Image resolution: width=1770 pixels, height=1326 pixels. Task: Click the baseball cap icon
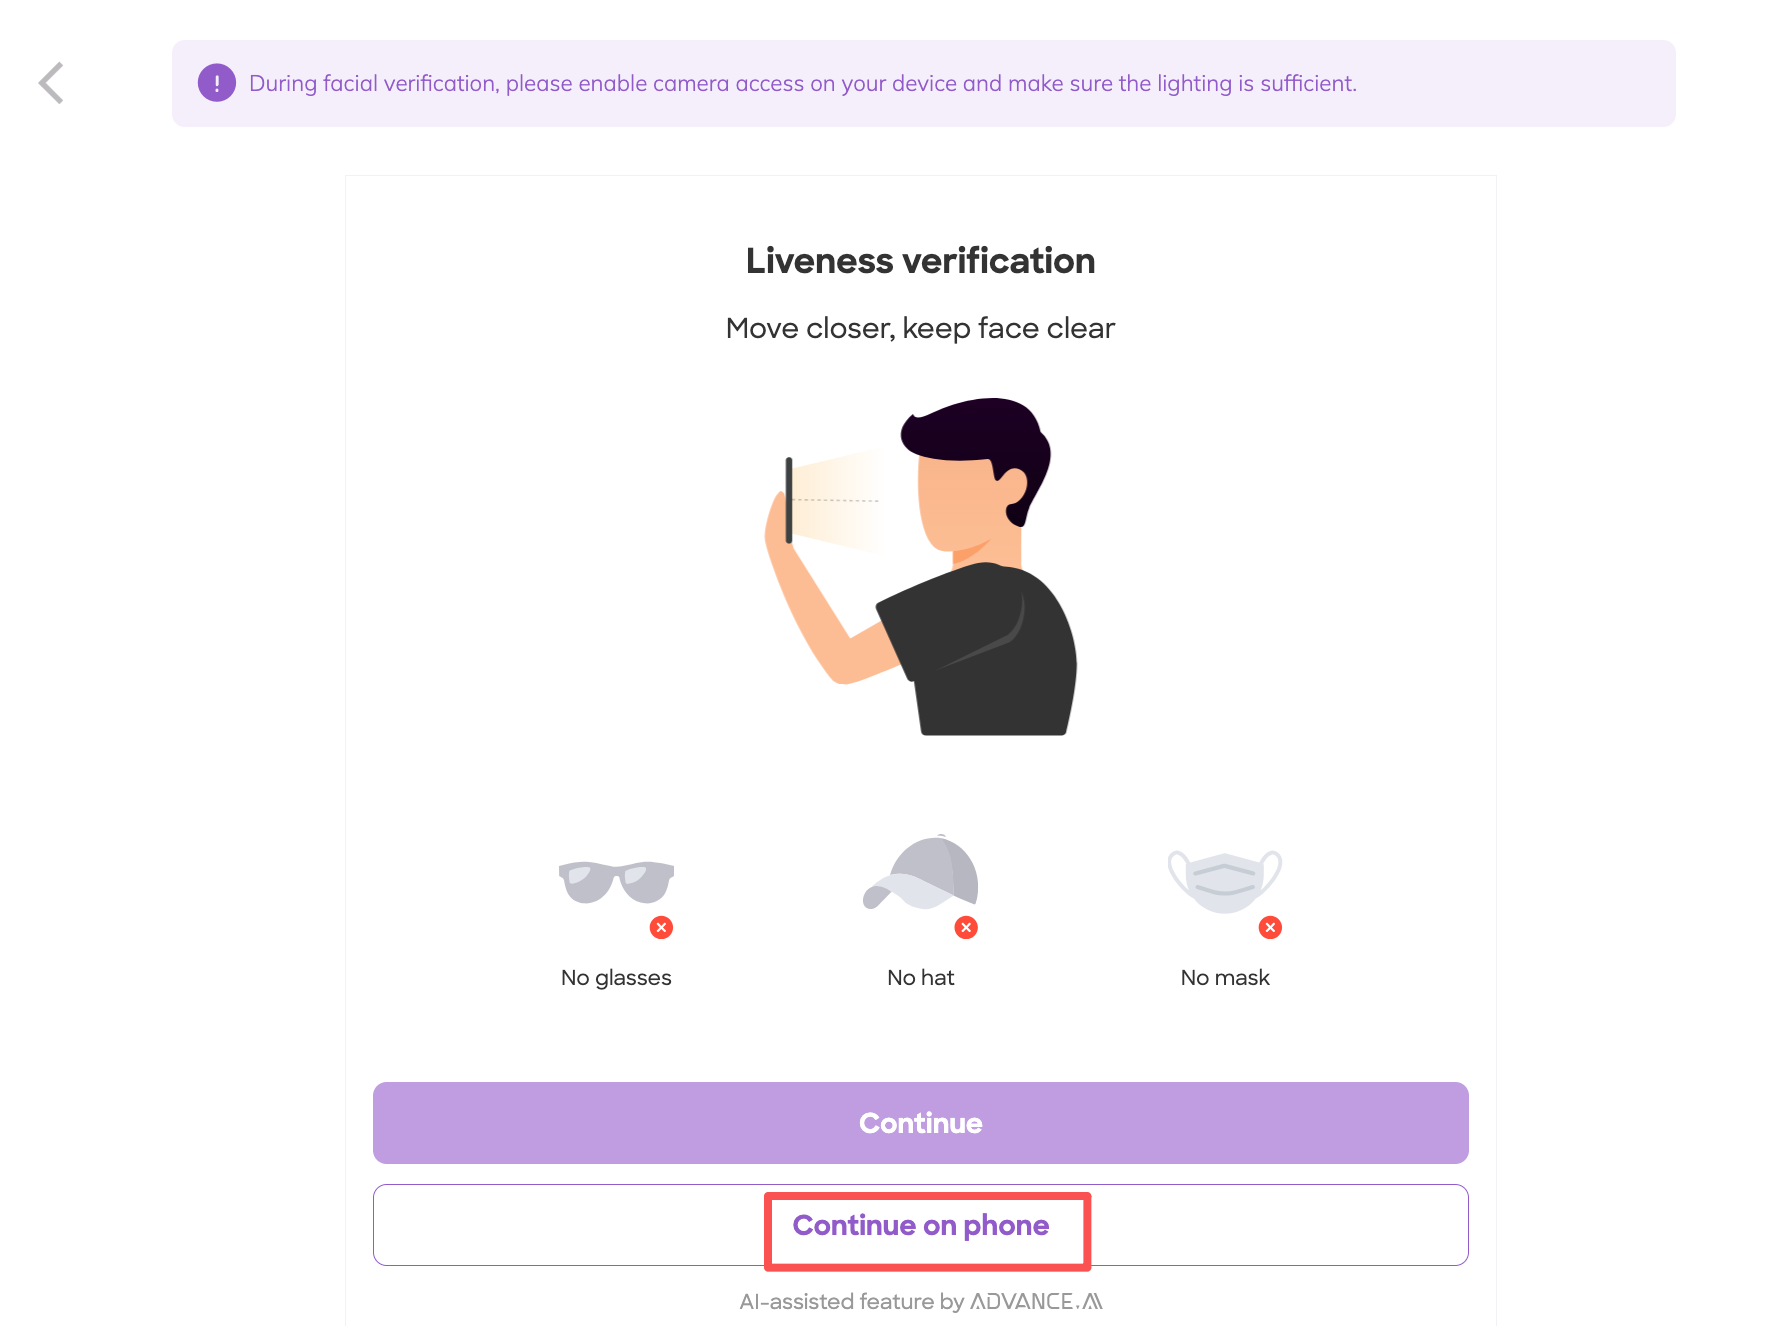[x=922, y=874]
